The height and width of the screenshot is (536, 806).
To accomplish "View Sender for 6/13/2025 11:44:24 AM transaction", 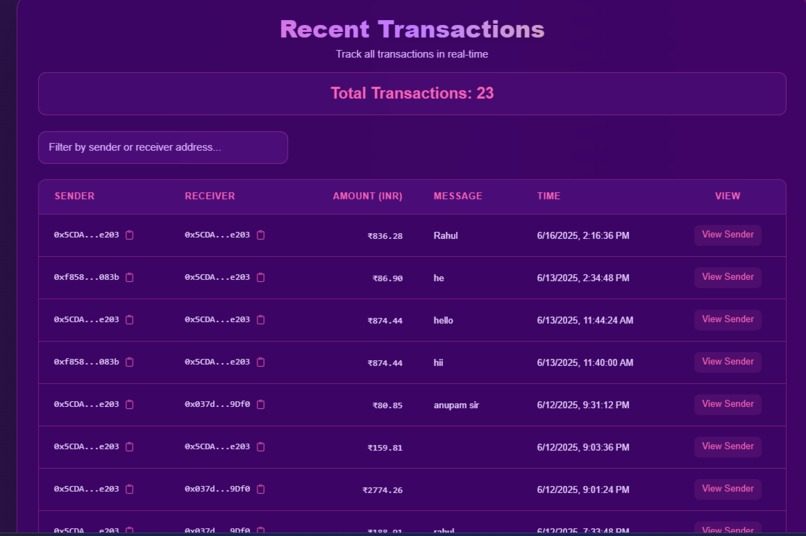I will [727, 320].
